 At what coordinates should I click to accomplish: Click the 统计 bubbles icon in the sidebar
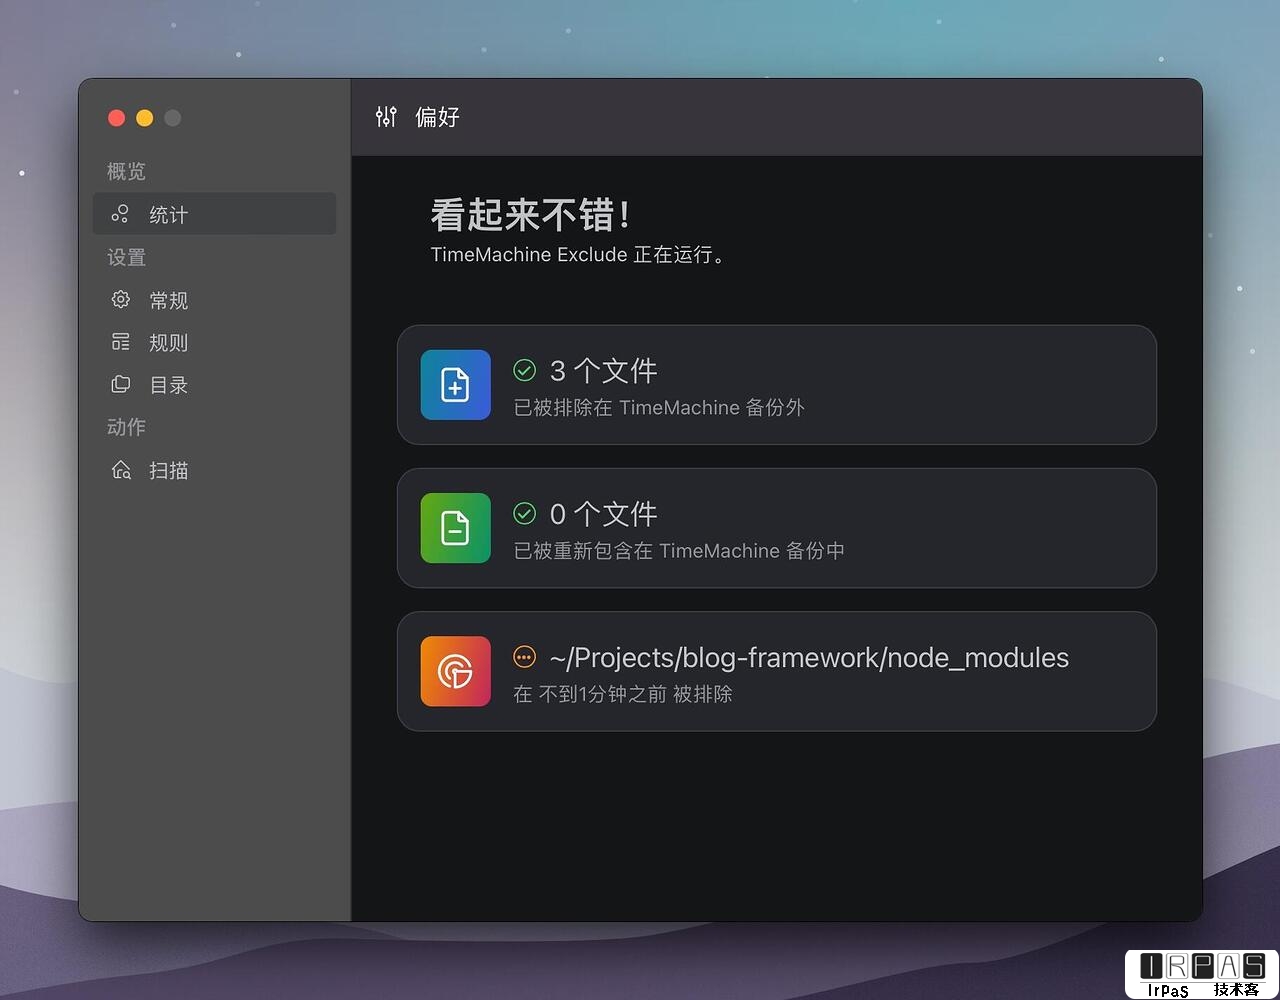point(120,214)
